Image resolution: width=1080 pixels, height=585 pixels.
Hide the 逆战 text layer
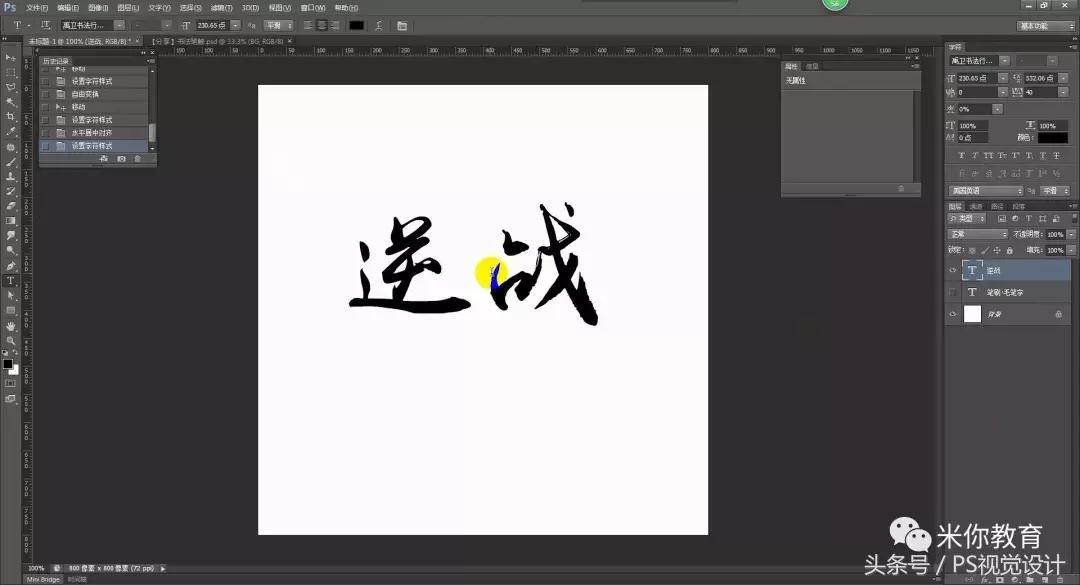pyautogui.click(x=952, y=269)
